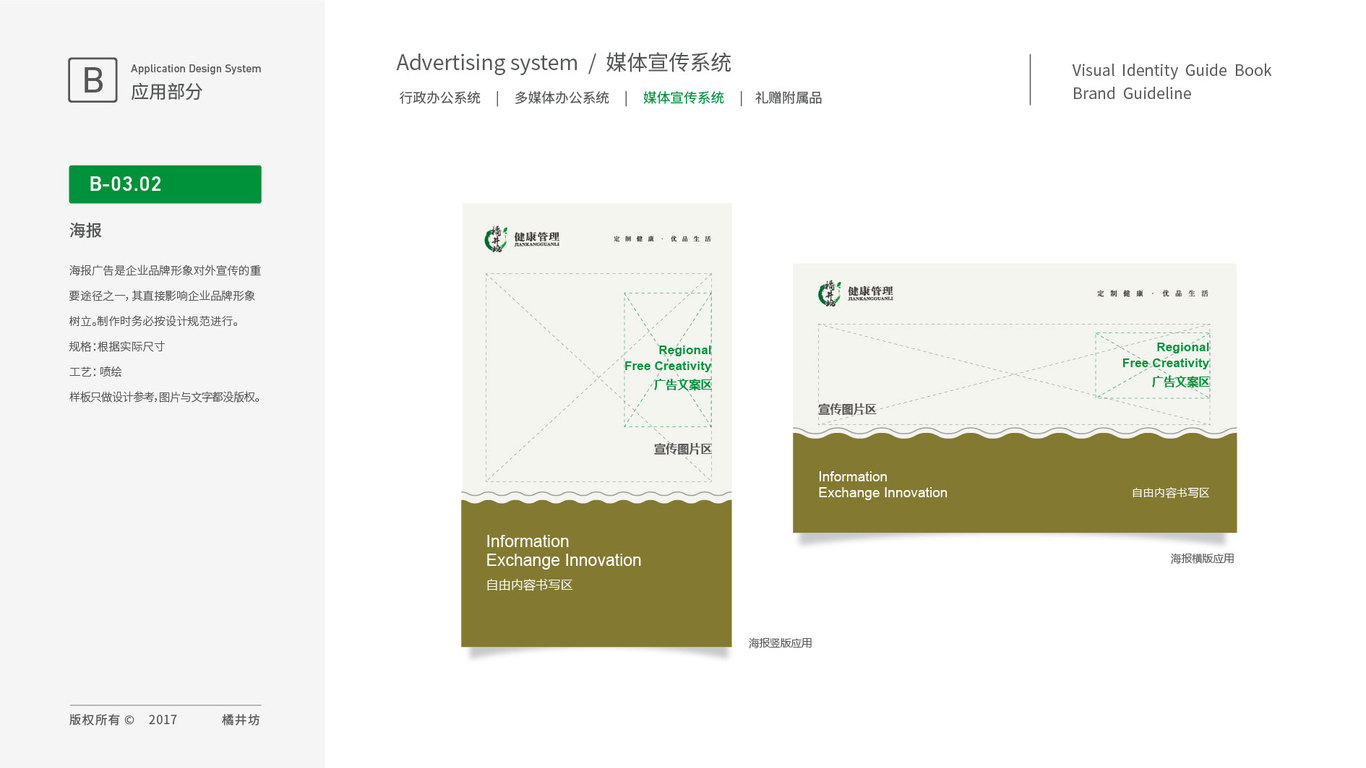Viewport: 1366px width, 768px height.
Task: Click the Advertising system page title
Action: (487, 62)
